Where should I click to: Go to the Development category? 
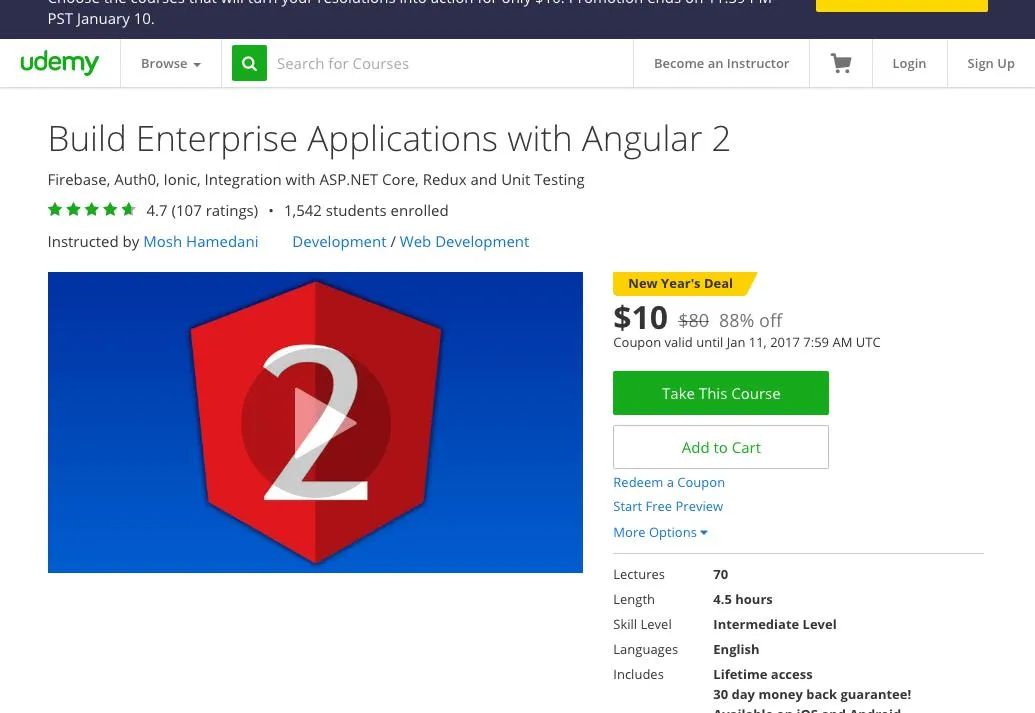click(339, 241)
